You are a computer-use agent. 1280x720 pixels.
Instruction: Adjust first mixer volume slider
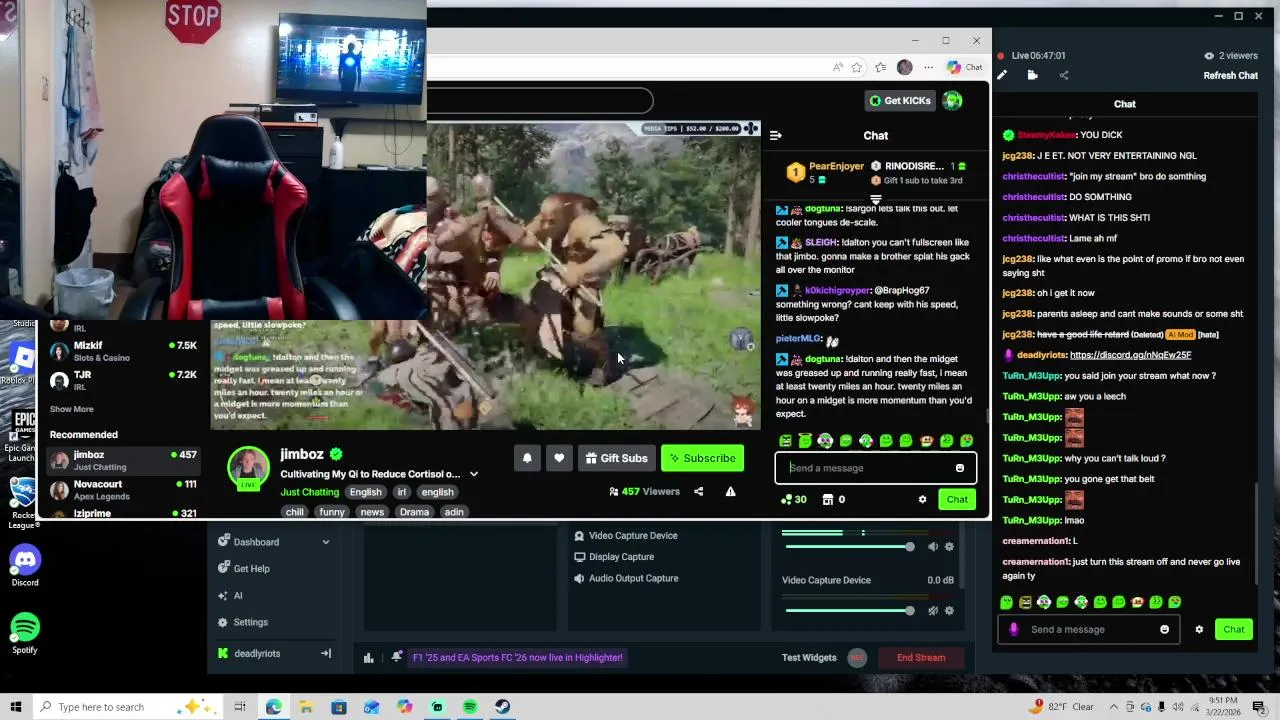coord(849,546)
